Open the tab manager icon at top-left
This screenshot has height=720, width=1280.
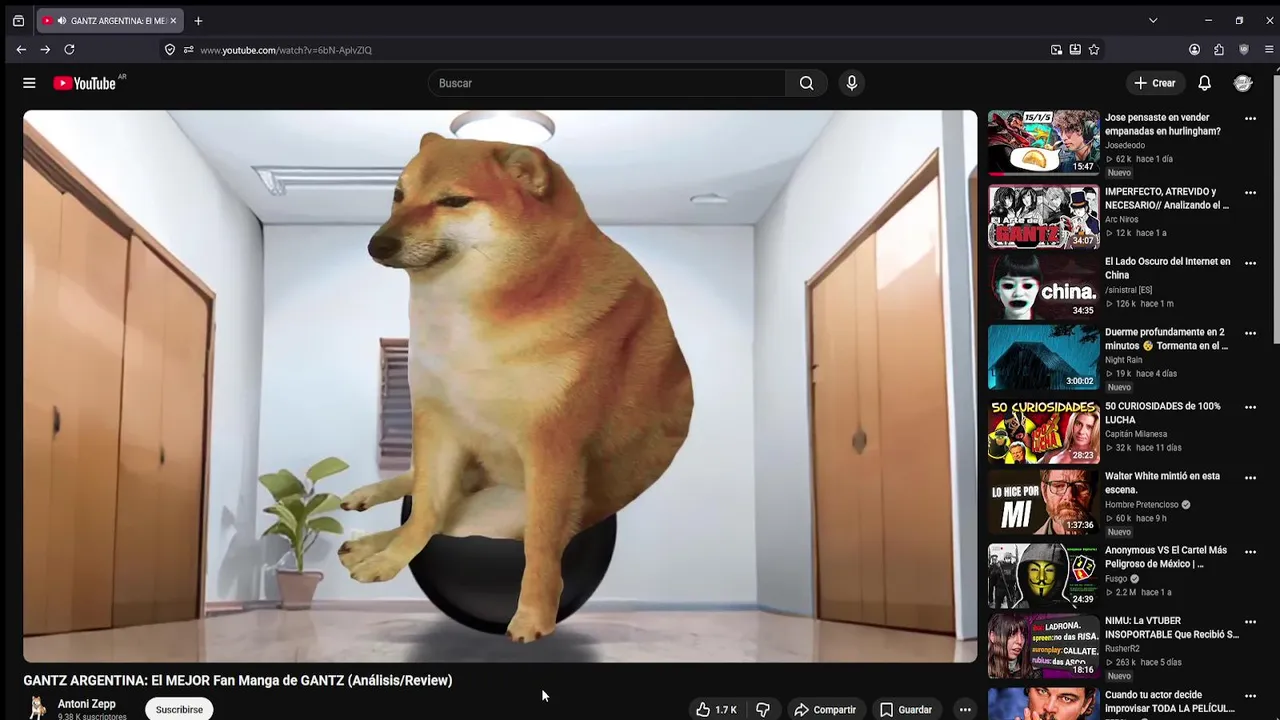[18, 20]
